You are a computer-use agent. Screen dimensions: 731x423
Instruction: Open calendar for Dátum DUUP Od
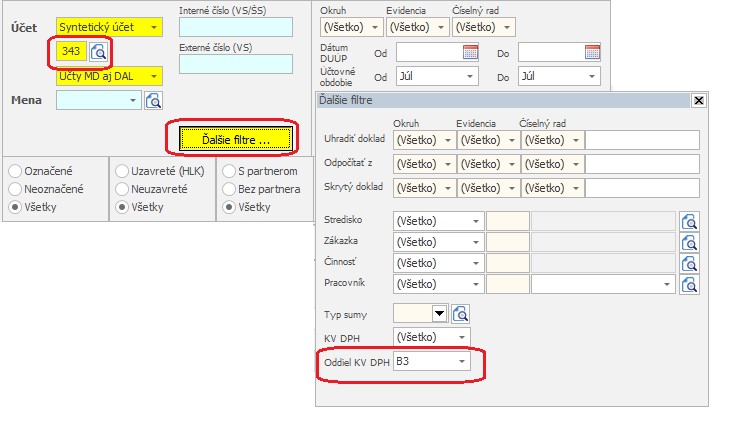[470, 52]
